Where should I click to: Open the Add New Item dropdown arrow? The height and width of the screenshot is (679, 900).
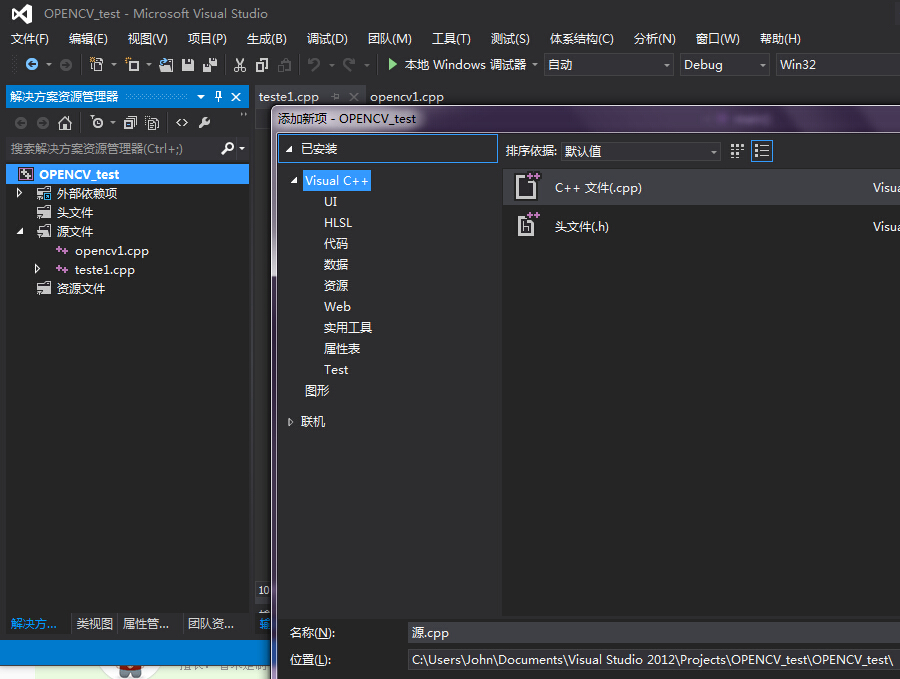(x=149, y=65)
